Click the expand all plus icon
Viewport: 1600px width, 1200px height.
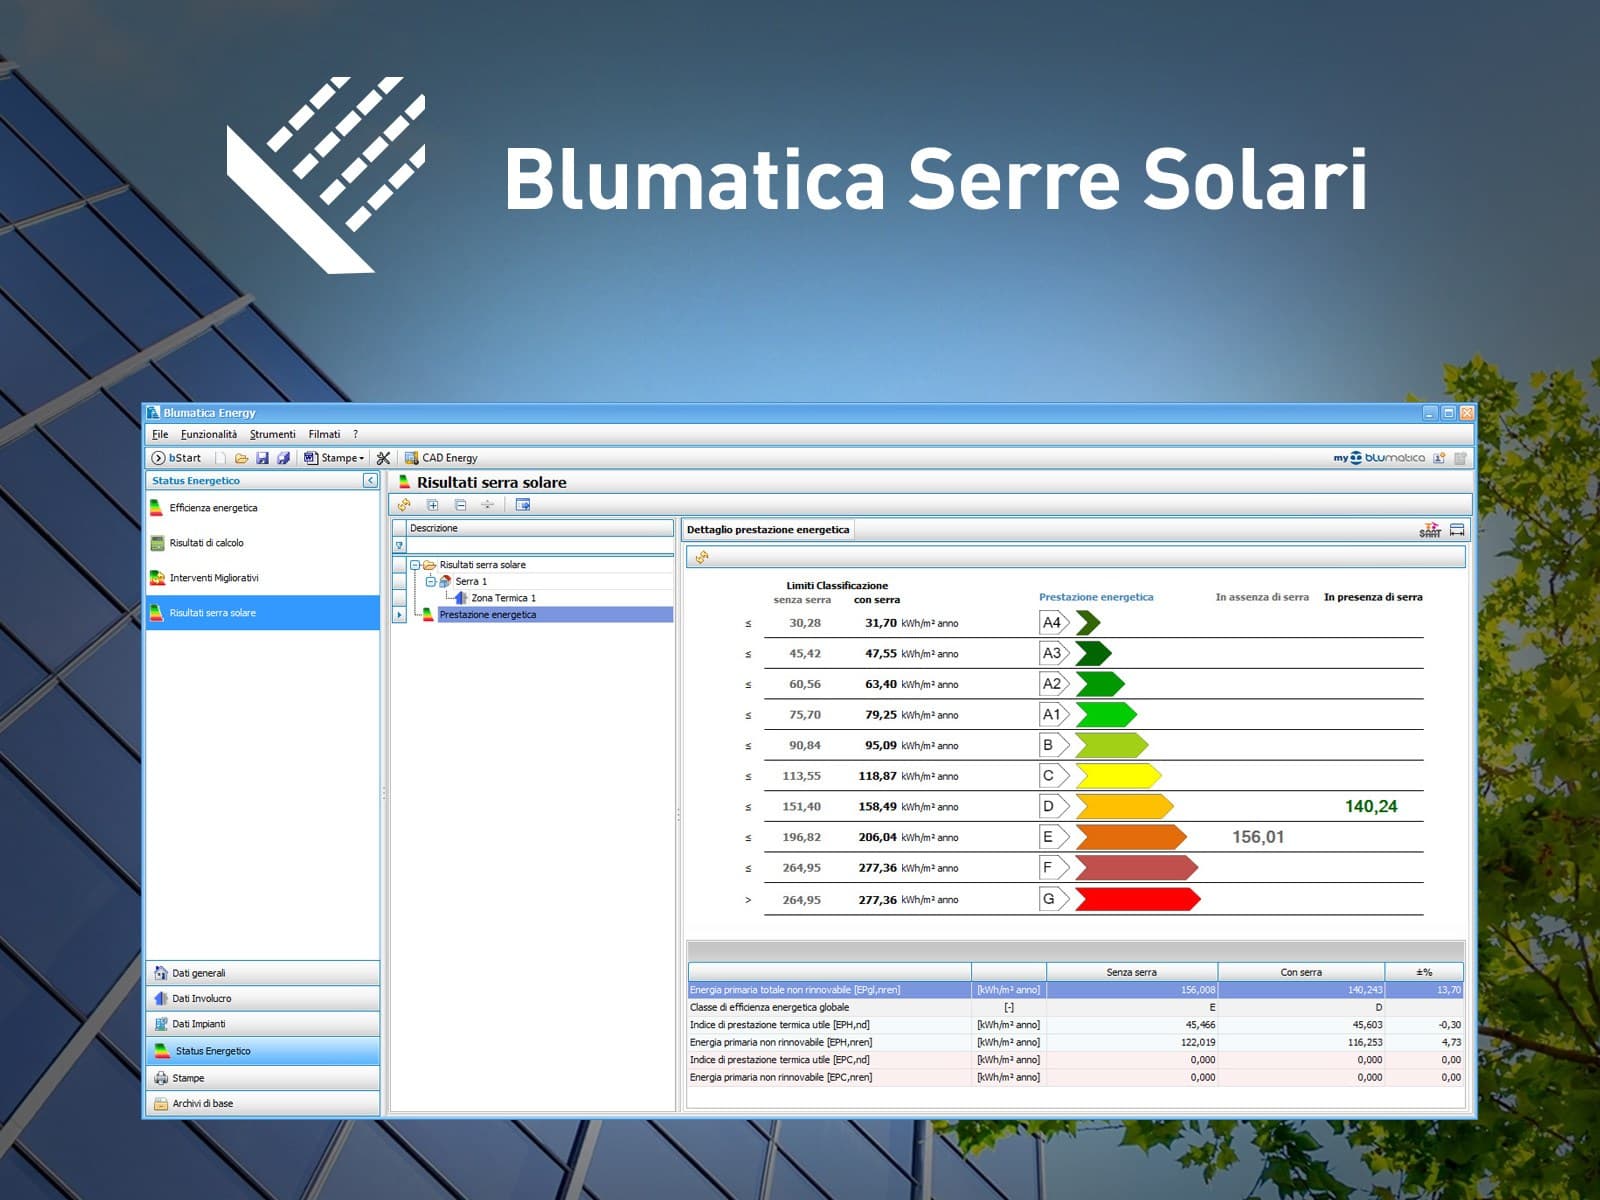pos(432,505)
